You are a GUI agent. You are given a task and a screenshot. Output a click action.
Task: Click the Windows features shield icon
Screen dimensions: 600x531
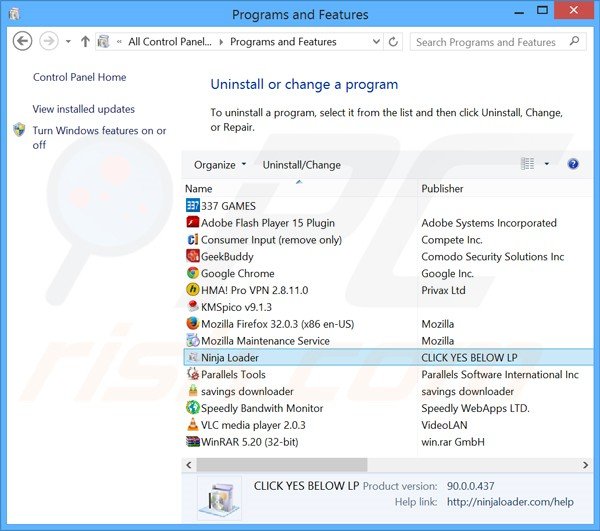19,130
